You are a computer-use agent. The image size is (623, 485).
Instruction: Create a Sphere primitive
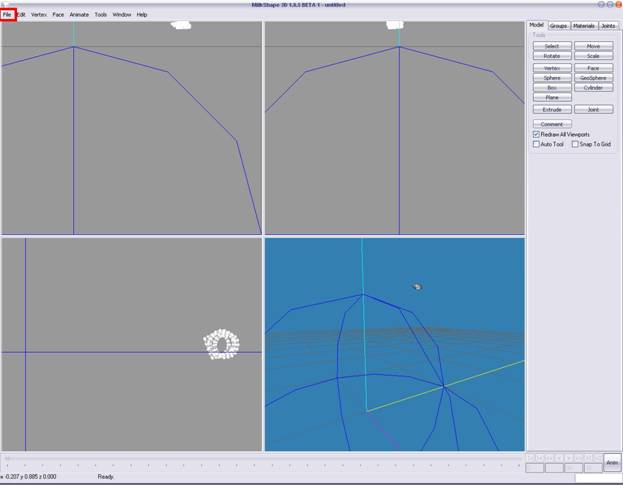[x=552, y=77]
